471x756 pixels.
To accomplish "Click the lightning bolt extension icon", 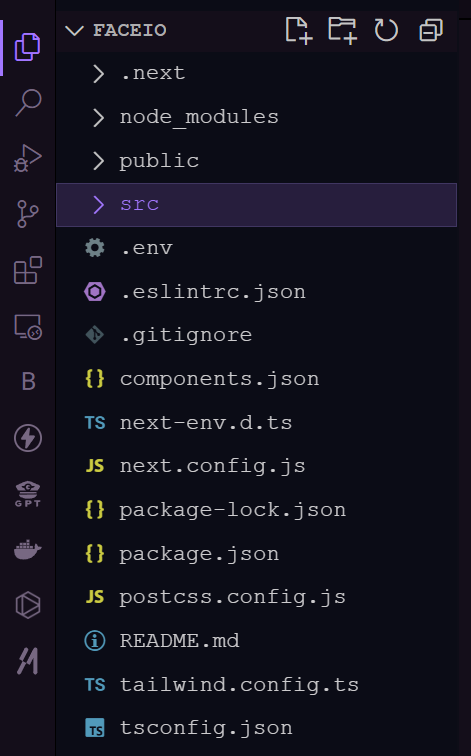I will tap(27, 438).
